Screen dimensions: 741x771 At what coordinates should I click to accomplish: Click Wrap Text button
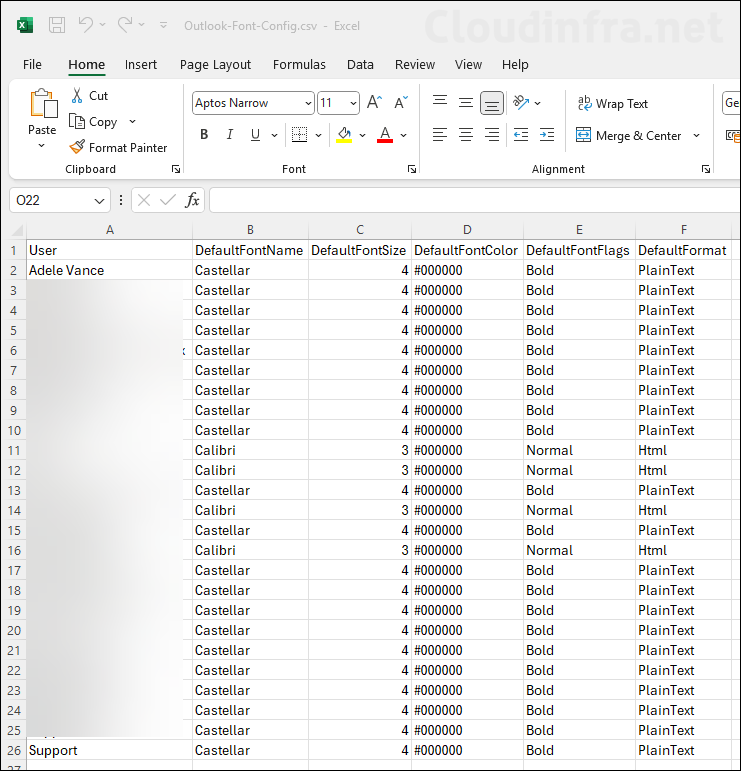pyautogui.click(x=613, y=103)
